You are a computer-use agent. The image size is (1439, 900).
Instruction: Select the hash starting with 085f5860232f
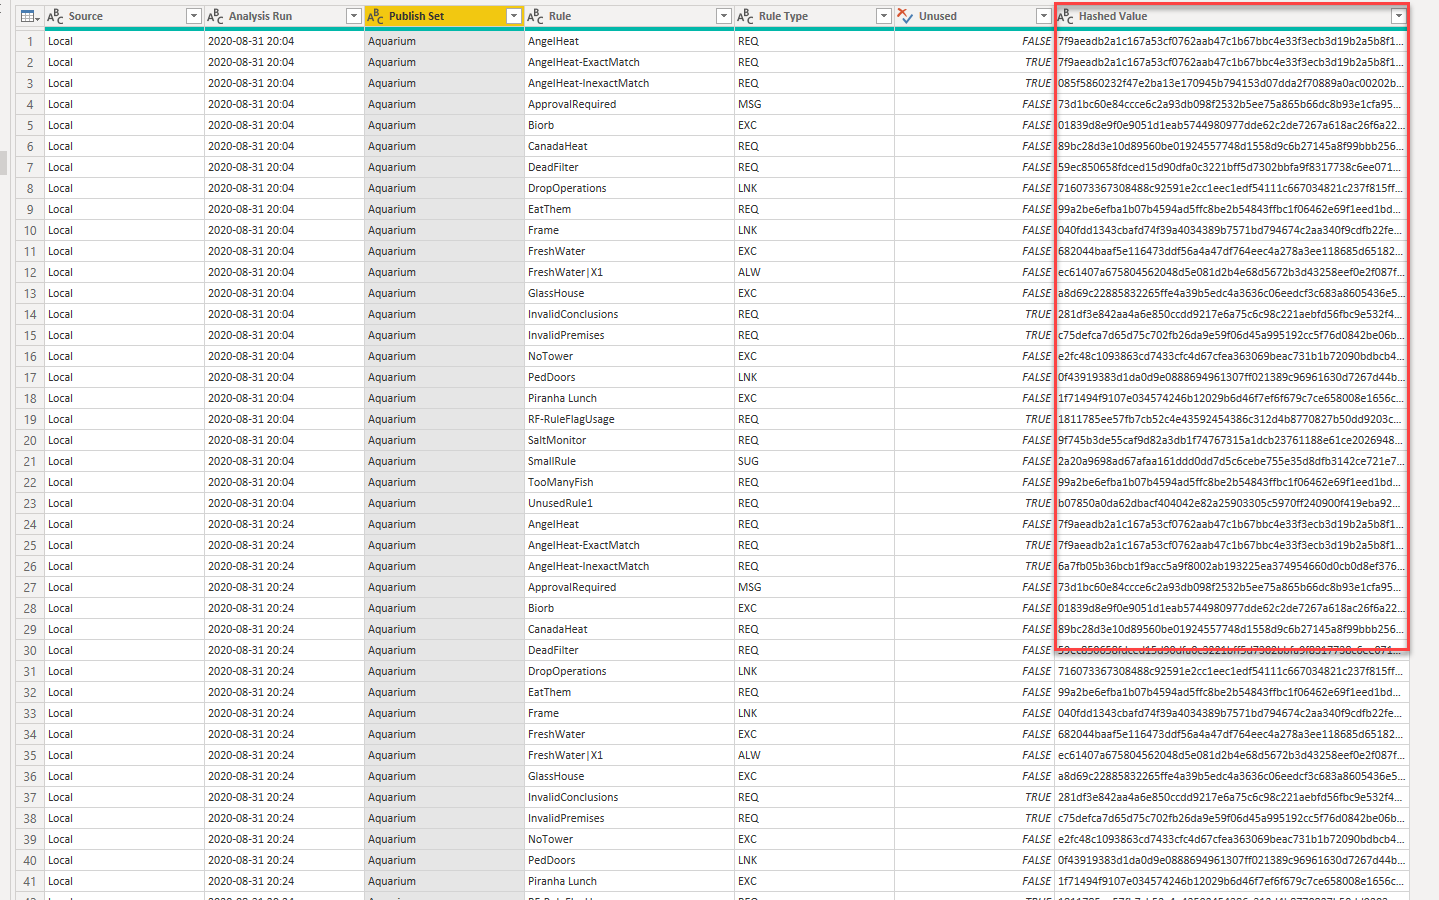[1231, 83]
